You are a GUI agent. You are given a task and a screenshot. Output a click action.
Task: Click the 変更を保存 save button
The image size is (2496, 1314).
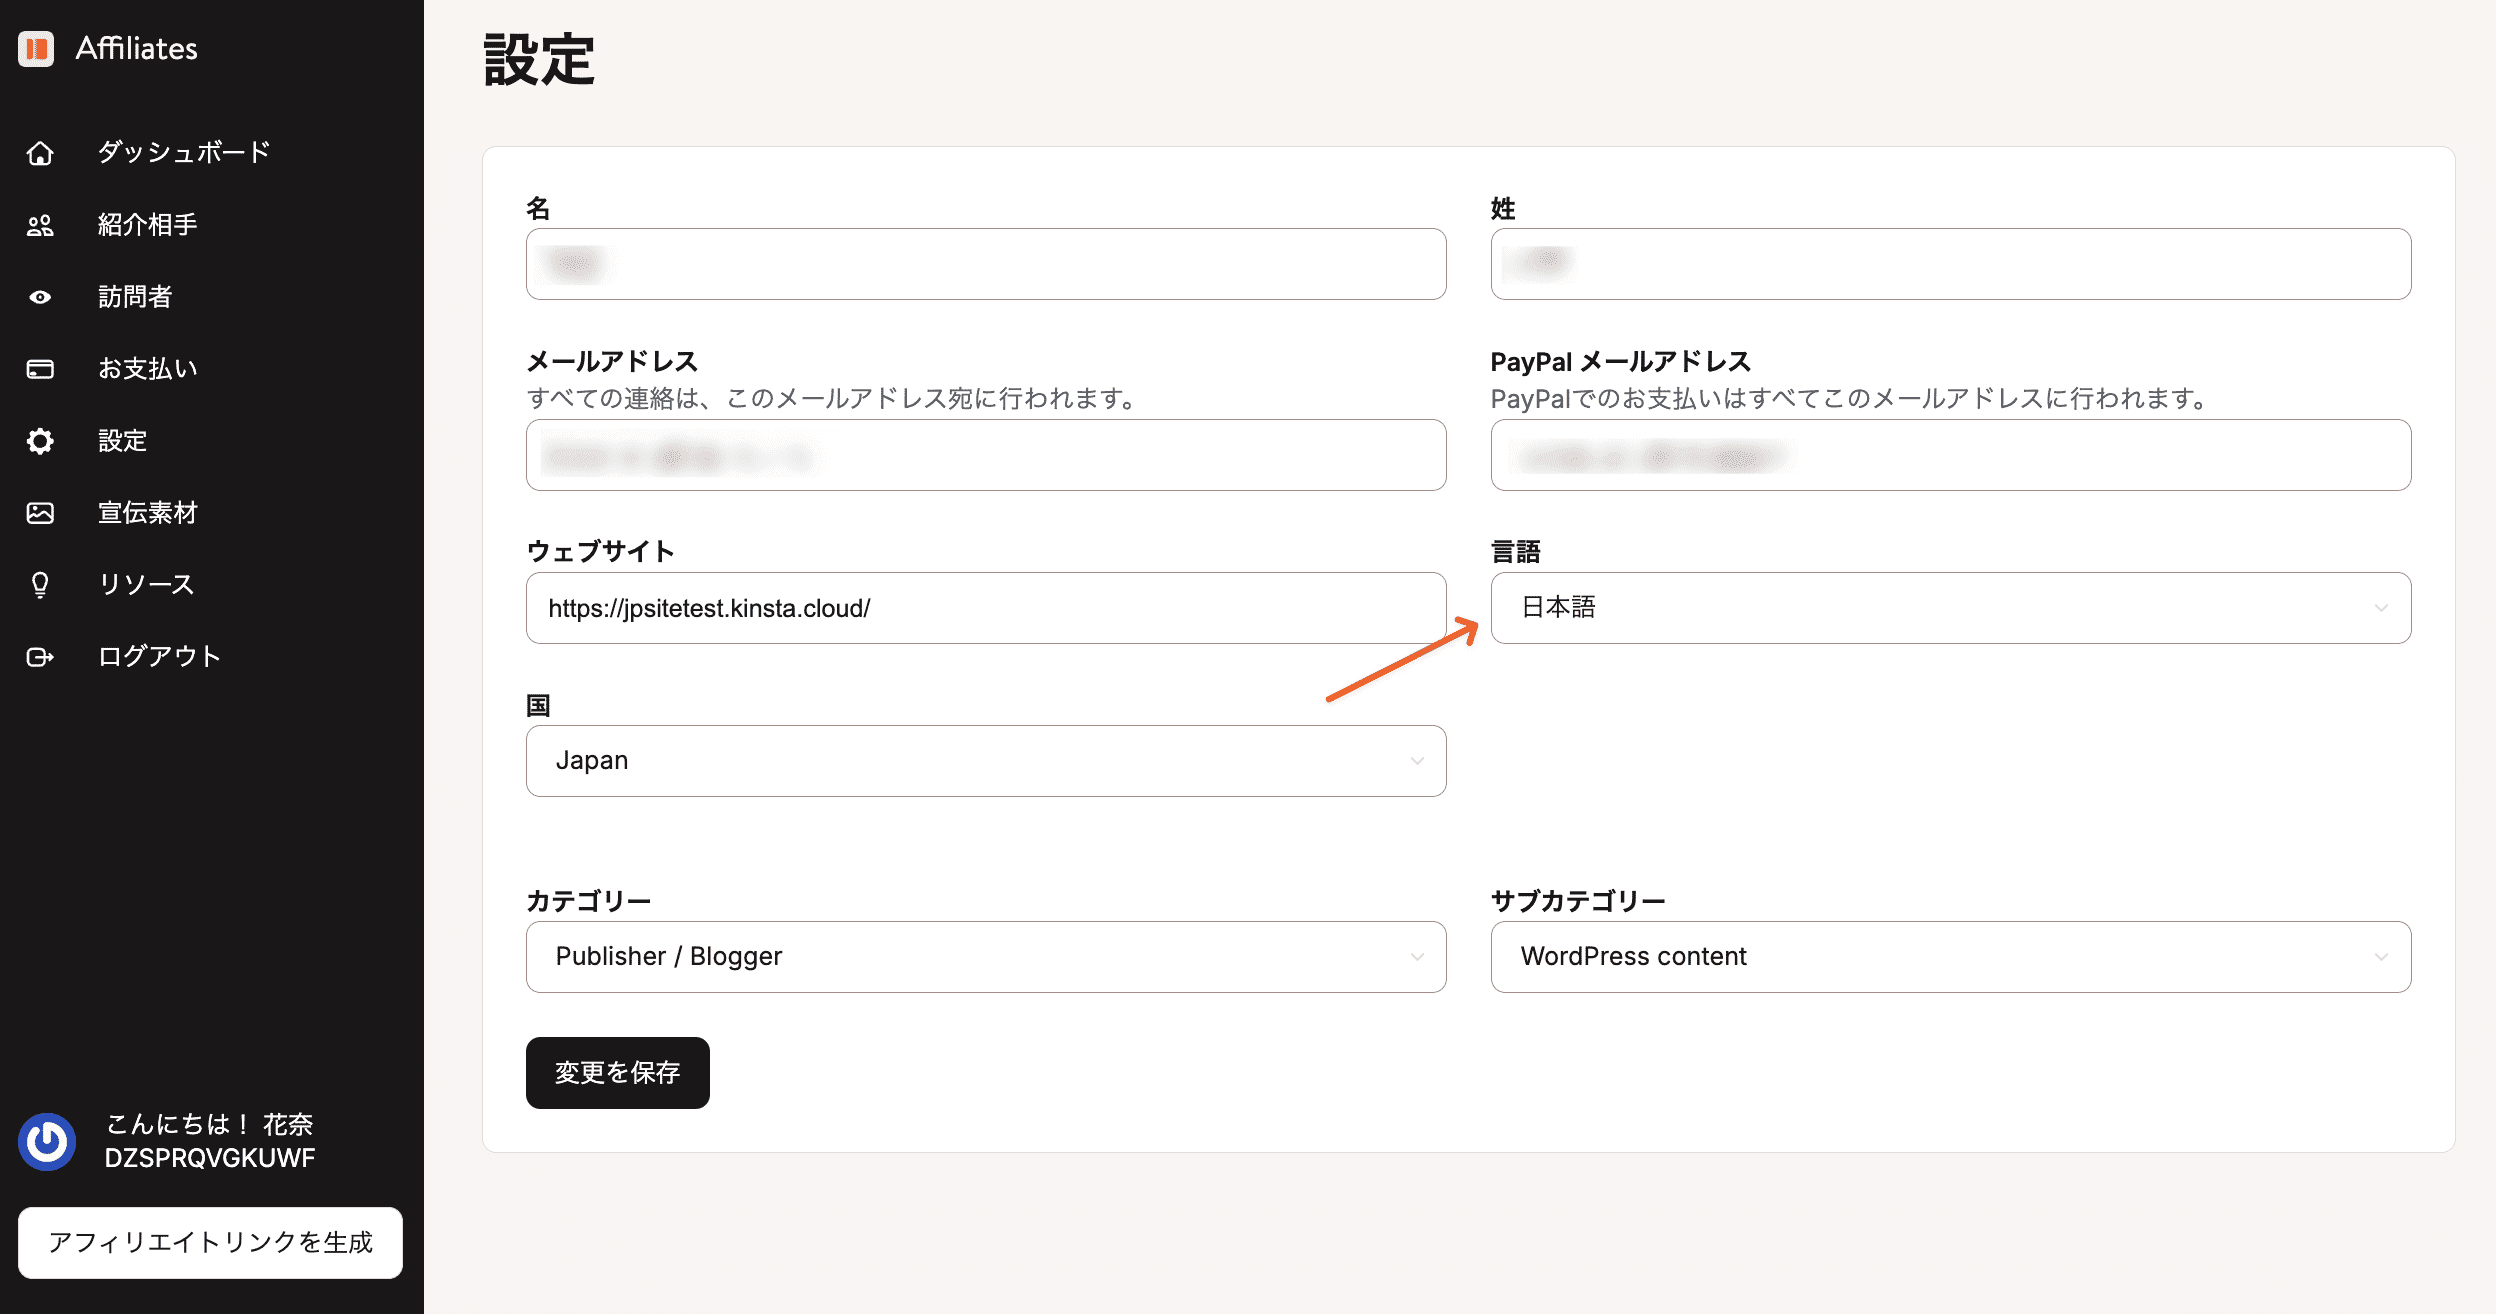click(617, 1072)
